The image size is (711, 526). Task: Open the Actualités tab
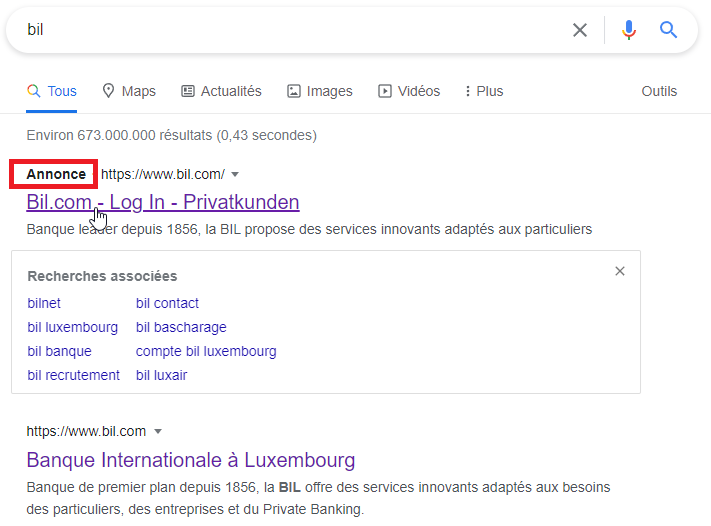coord(221,91)
